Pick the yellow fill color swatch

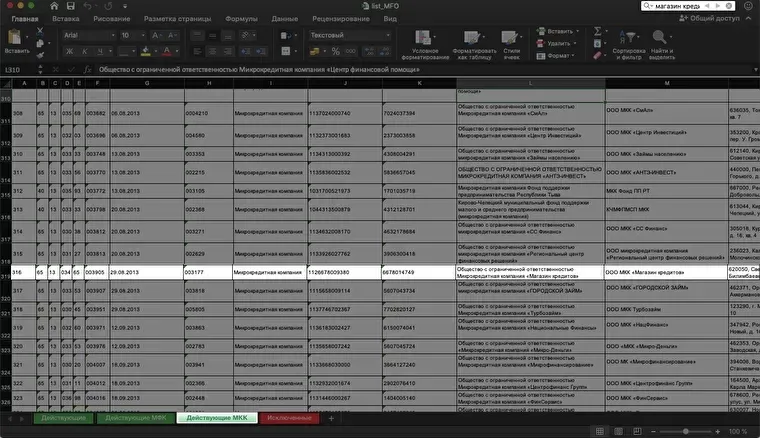point(146,51)
